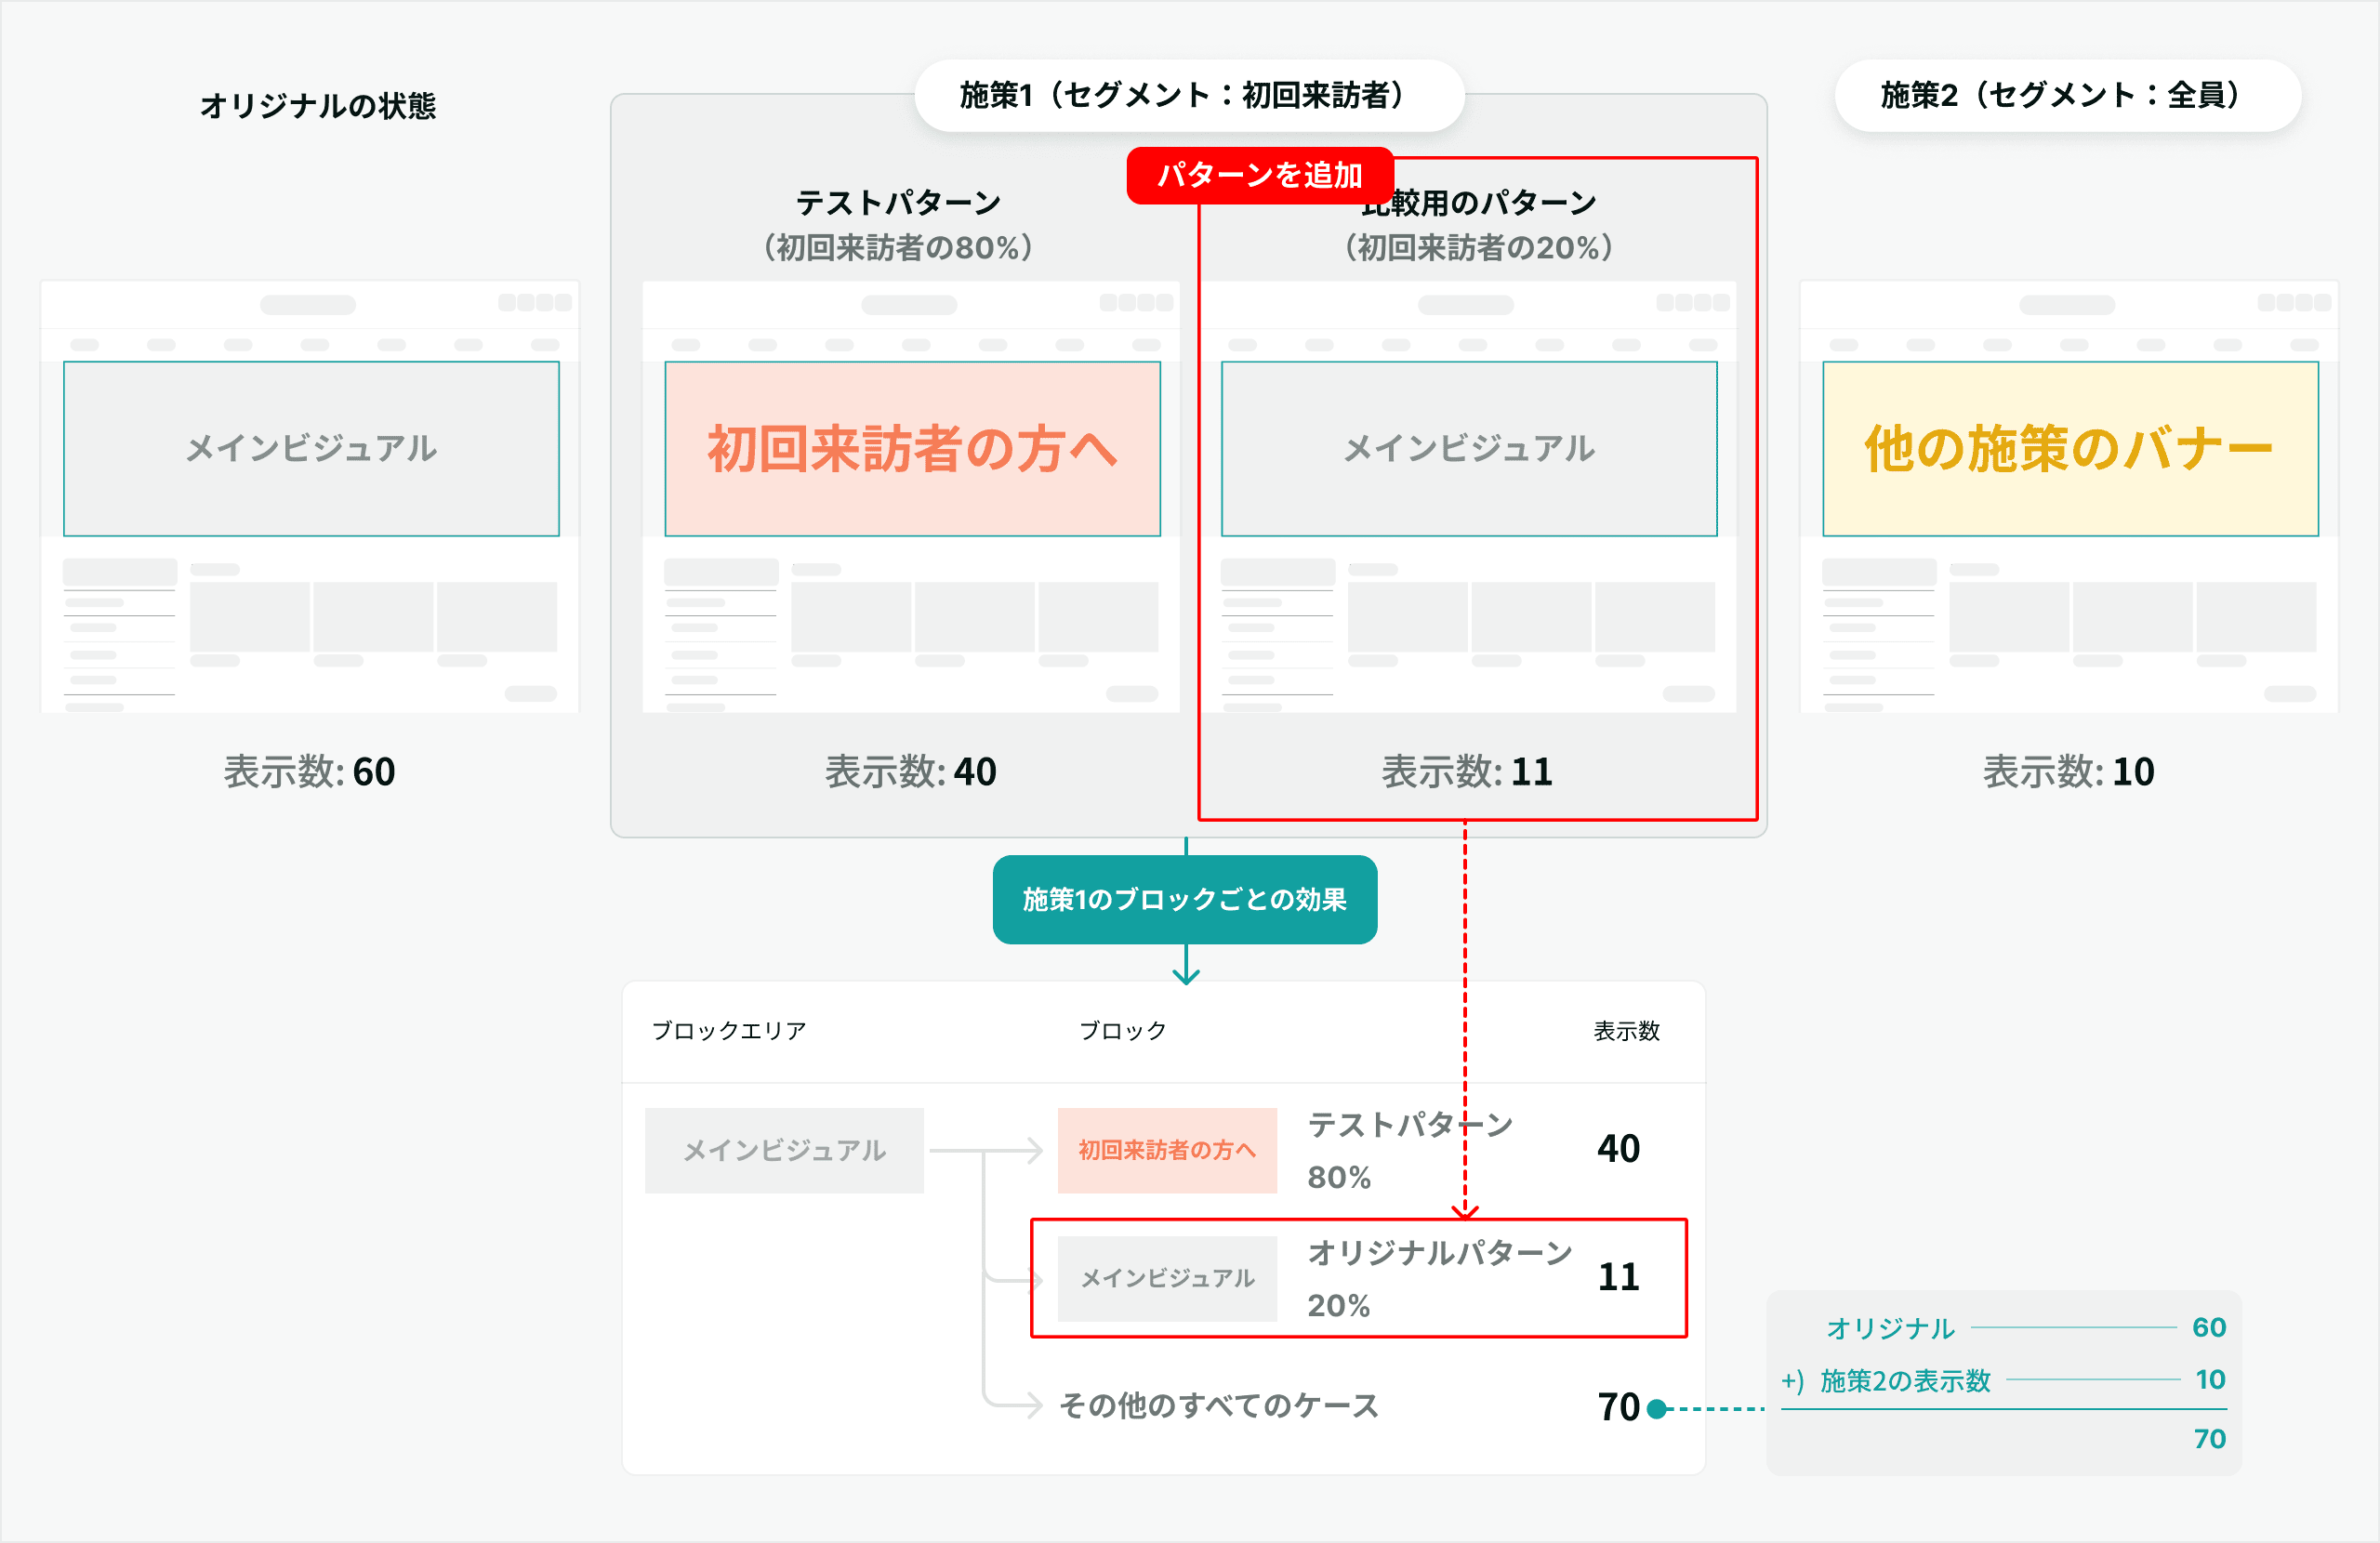Viewport: 2380px width, 1543px height.
Task: Click the red dashed arrowhead above オリジナルパターン
Action: (1465, 1211)
